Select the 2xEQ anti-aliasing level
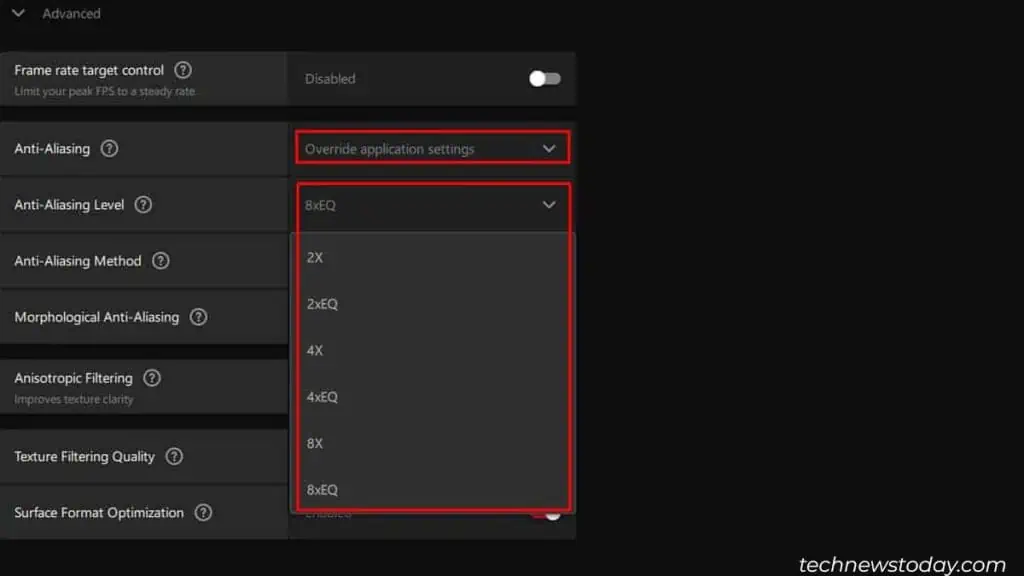Image resolution: width=1024 pixels, height=576 pixels. [320, 303]
